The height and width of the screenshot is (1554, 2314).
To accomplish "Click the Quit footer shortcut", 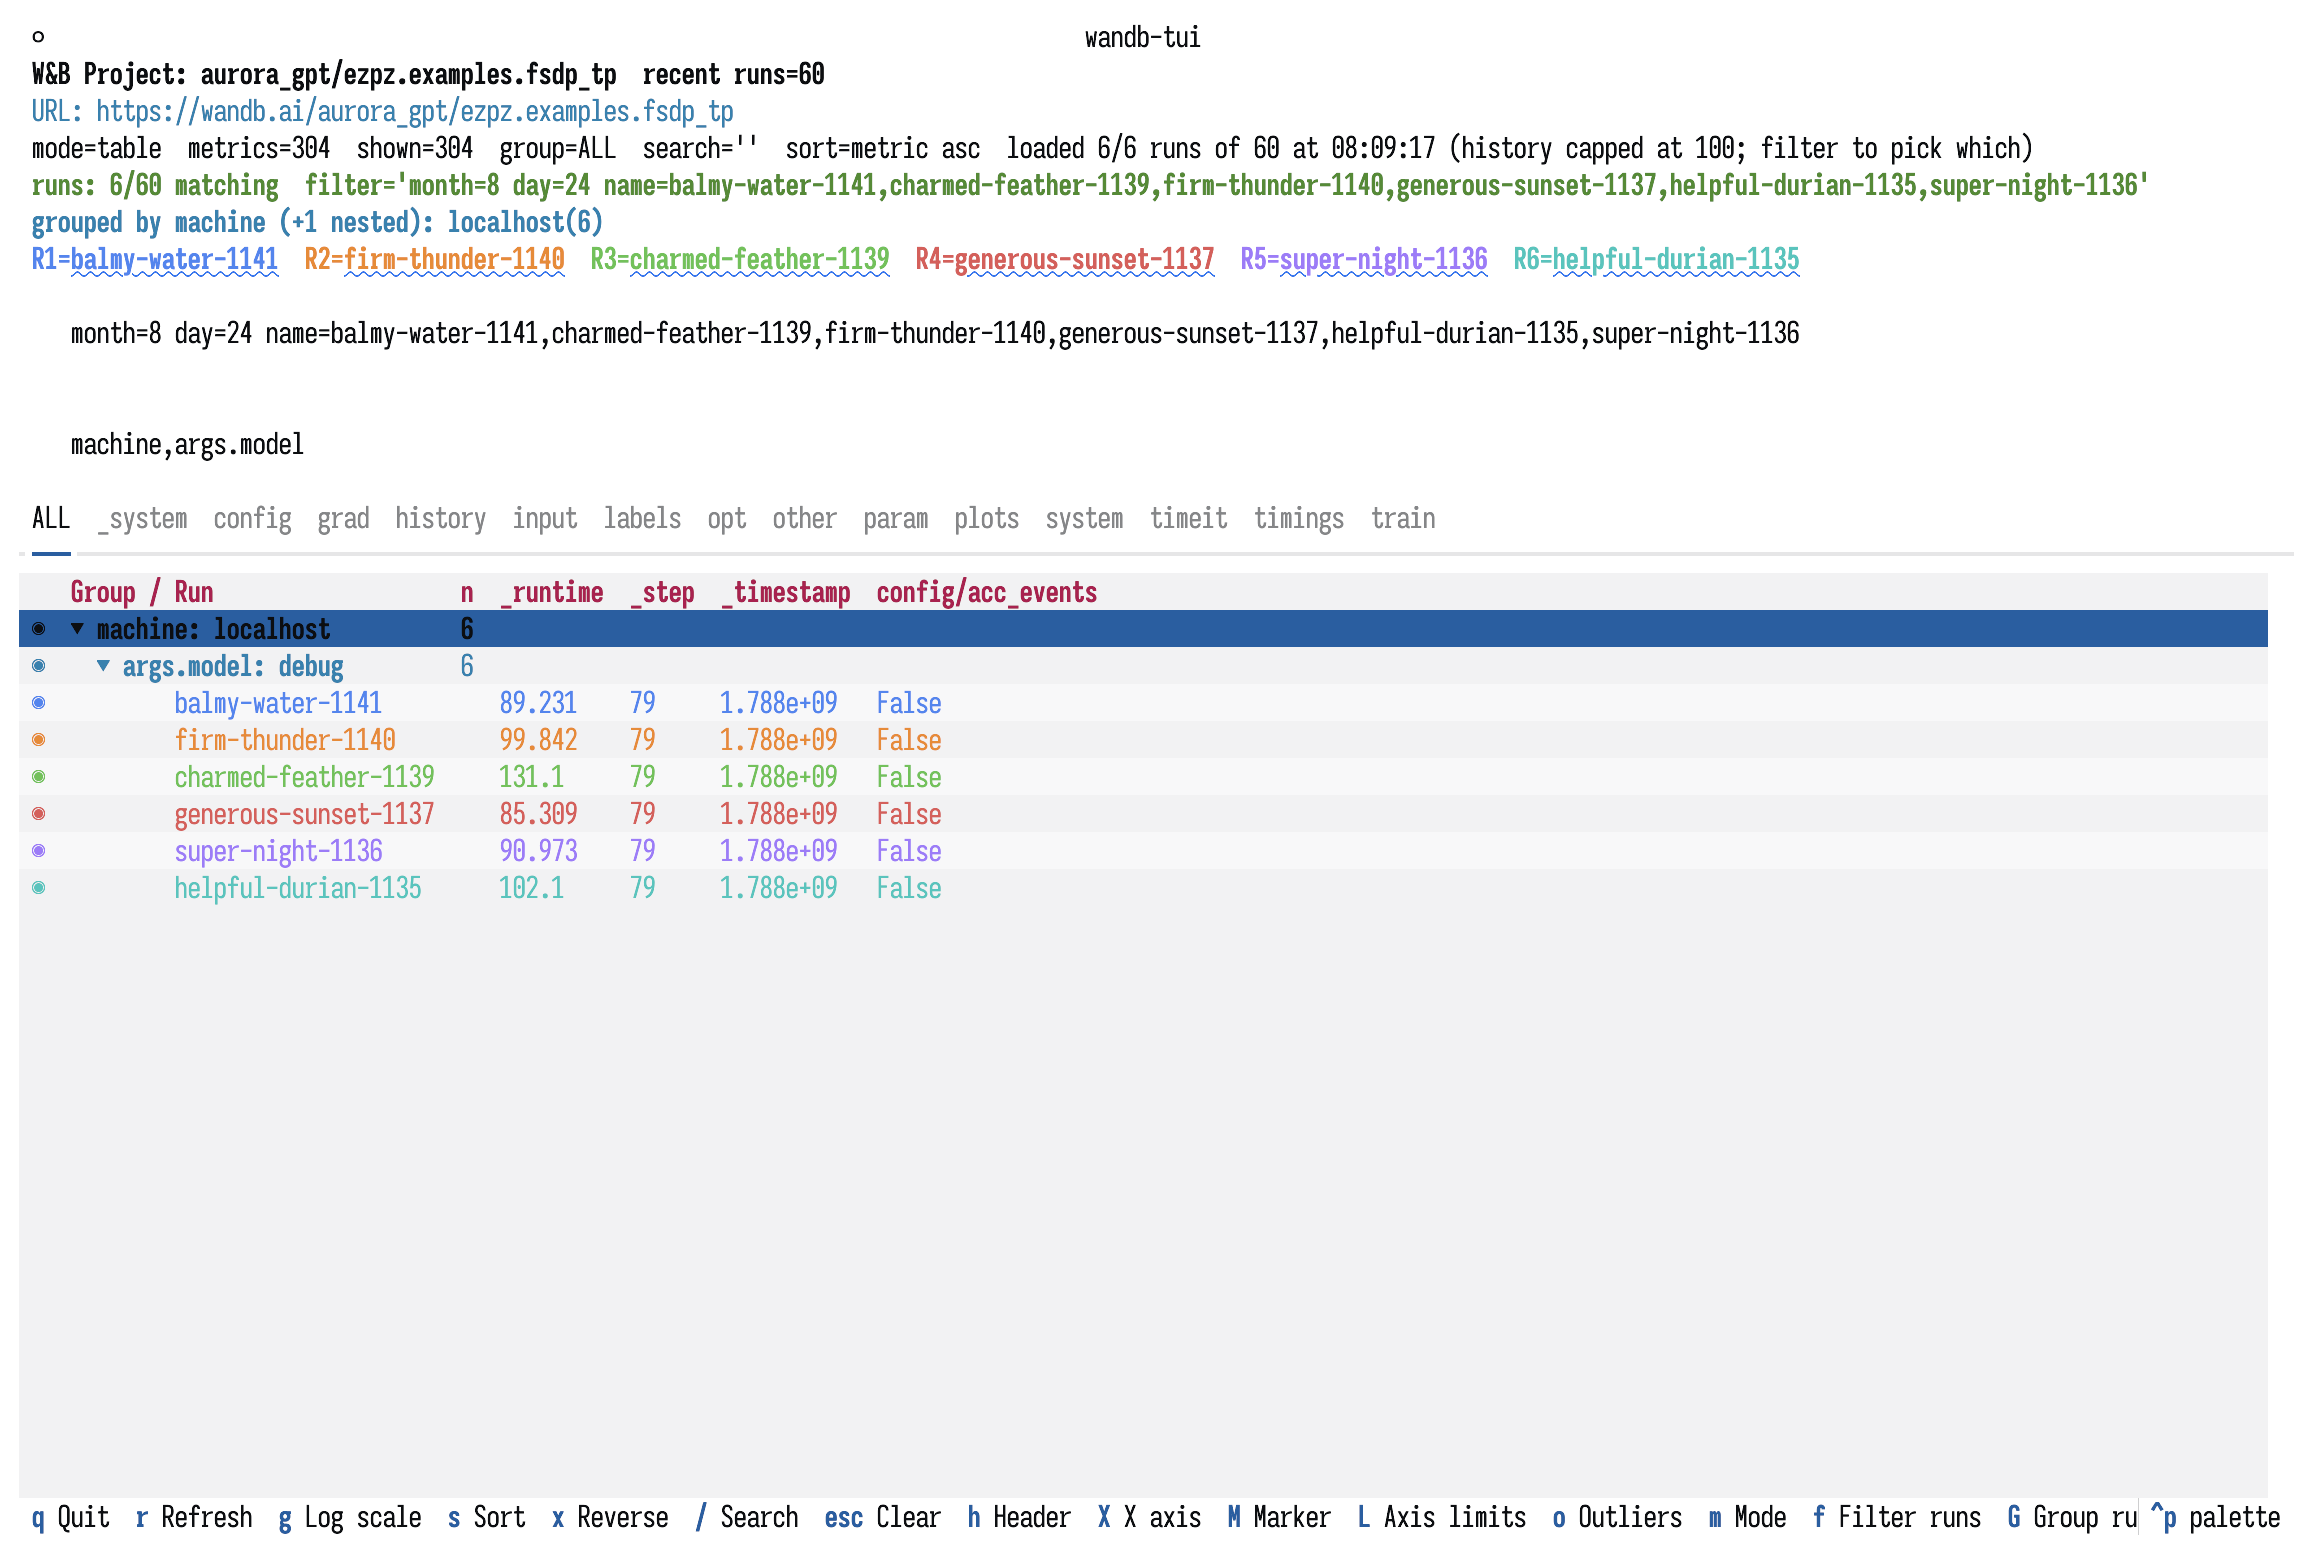I will pos(70,1517).
